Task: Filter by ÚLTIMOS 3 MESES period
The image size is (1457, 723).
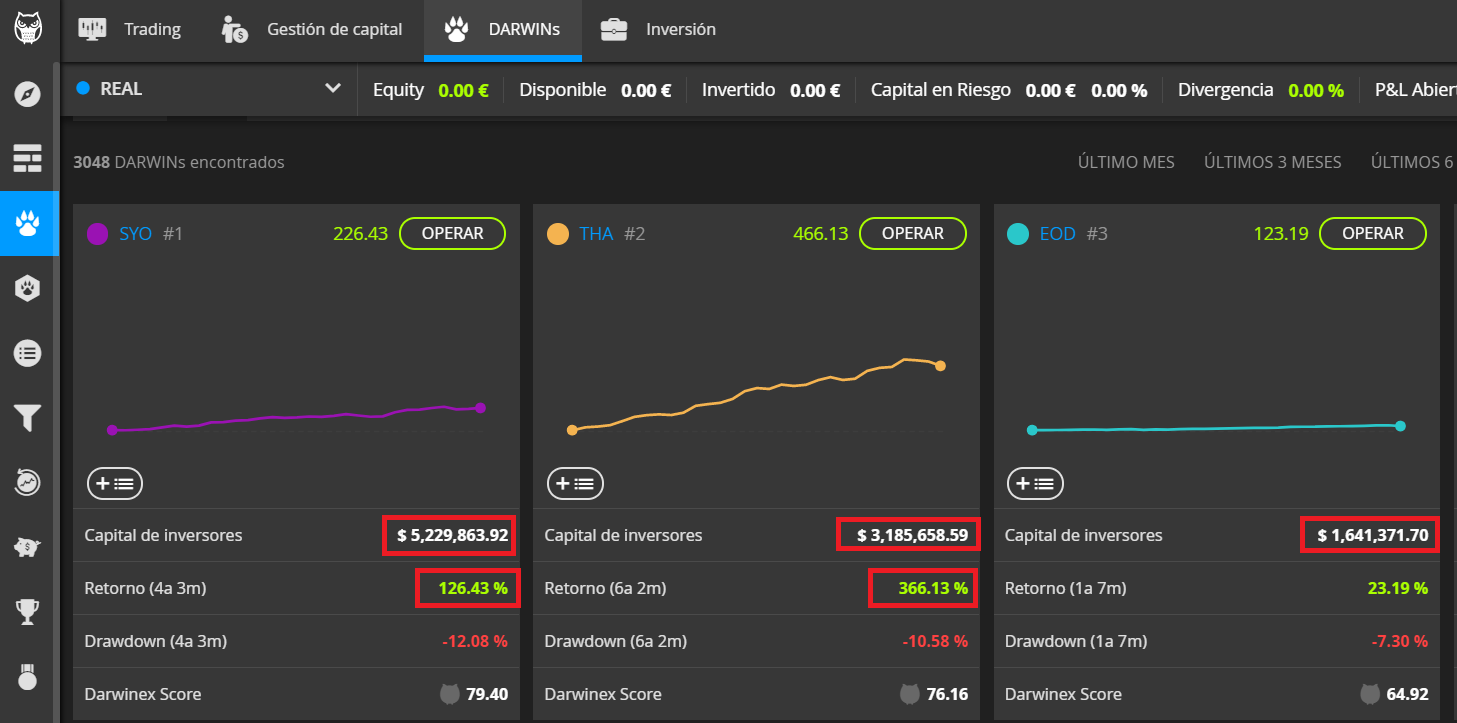Action: (x=1273, y=162)
